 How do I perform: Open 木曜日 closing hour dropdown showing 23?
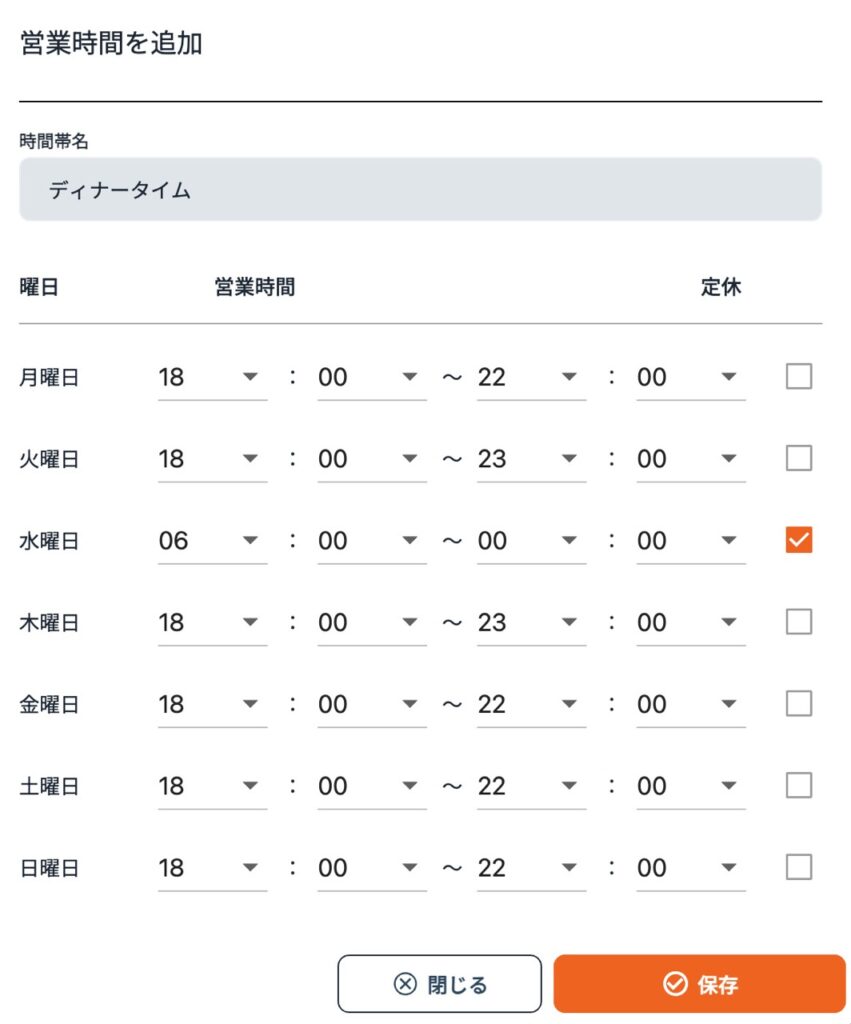pyautogui.click(x=531, y=623)
